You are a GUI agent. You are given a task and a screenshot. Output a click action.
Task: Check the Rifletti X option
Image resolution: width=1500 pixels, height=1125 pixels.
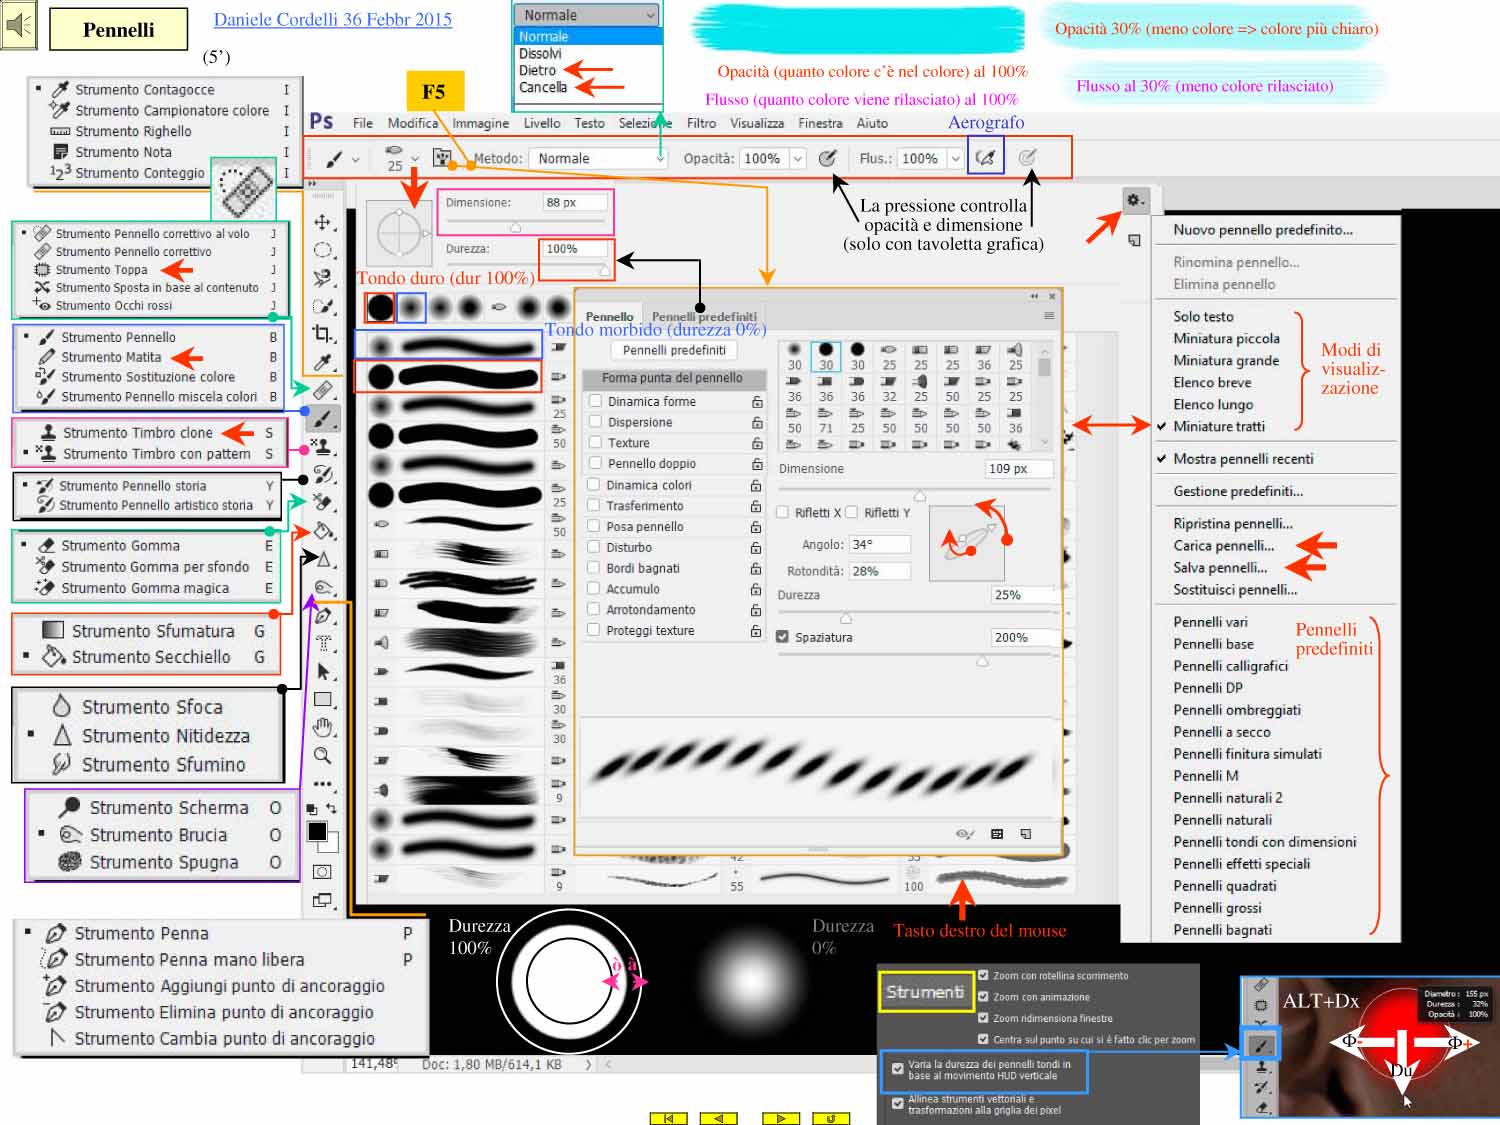783,512
